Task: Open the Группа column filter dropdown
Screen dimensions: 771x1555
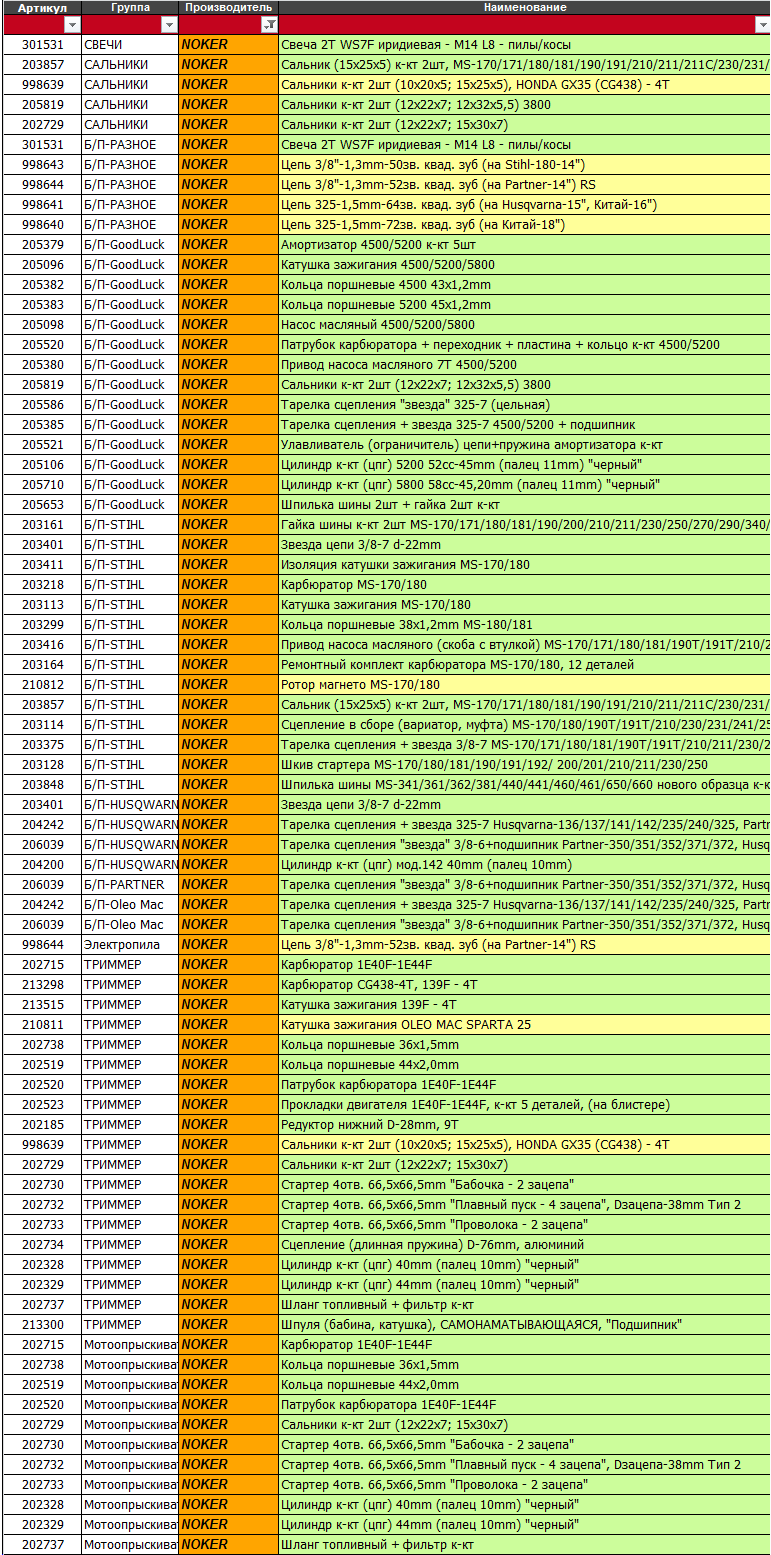Action: [x=169, y=25]
